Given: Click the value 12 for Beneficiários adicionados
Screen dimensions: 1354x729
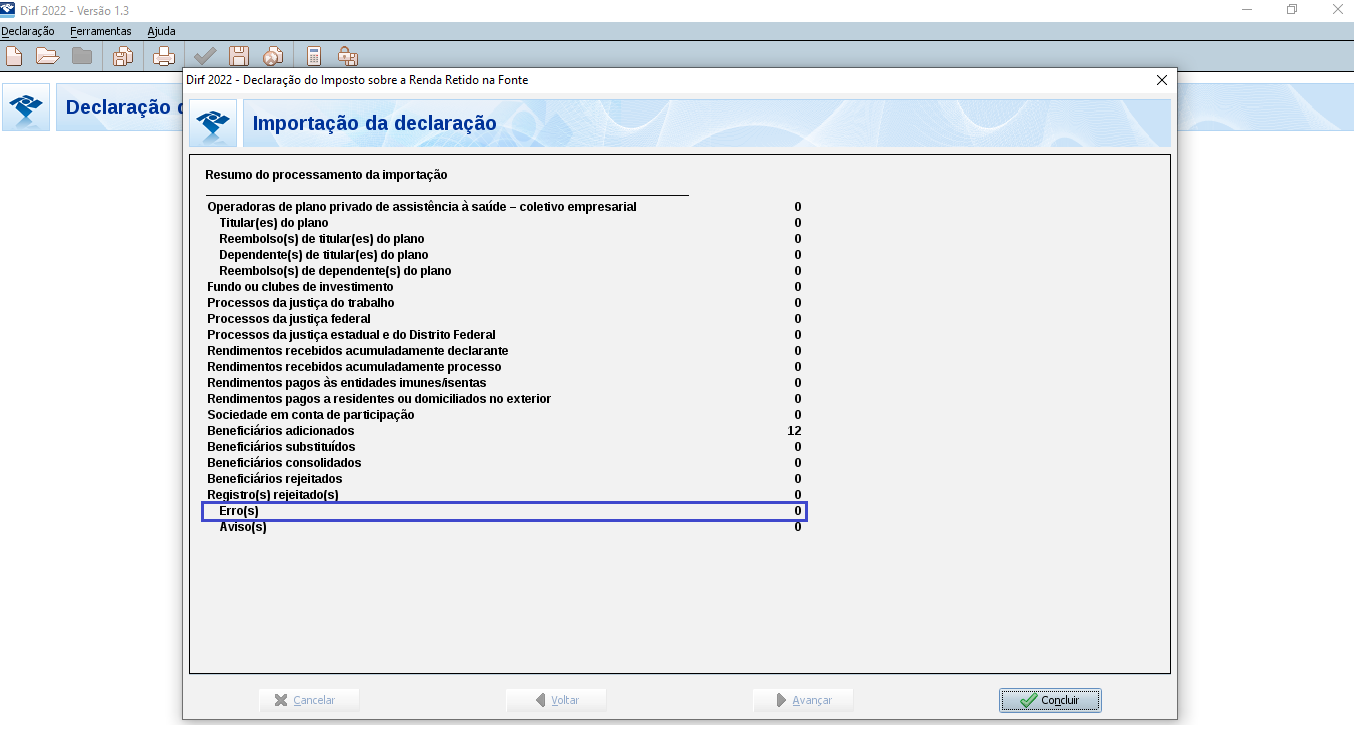Looking at the screenshot, I should click(x=794, y=431).
